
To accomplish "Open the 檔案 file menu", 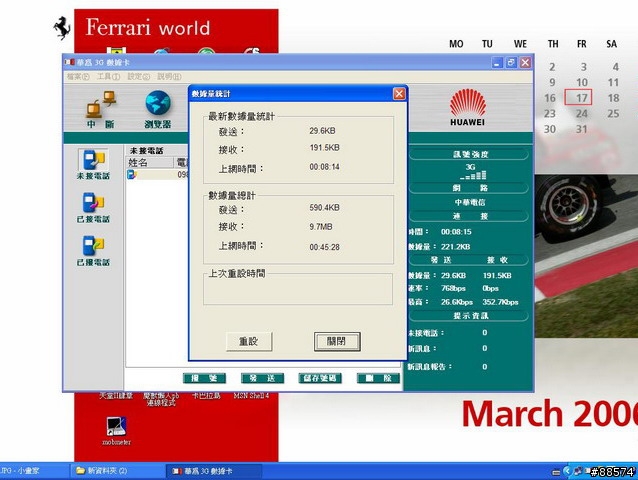I will [x=78, y=76].
